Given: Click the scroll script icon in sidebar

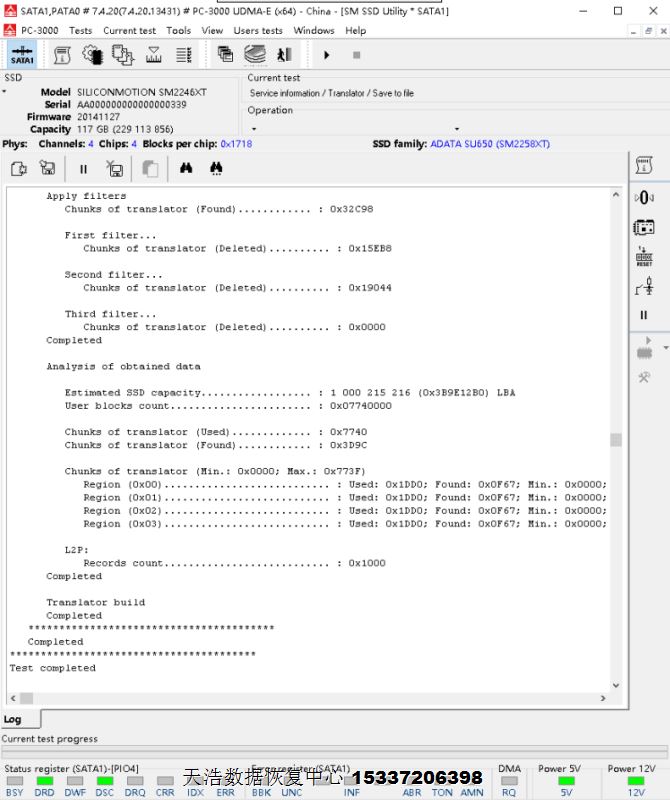Looking at the screenshot, I should (x=644, y=164).
